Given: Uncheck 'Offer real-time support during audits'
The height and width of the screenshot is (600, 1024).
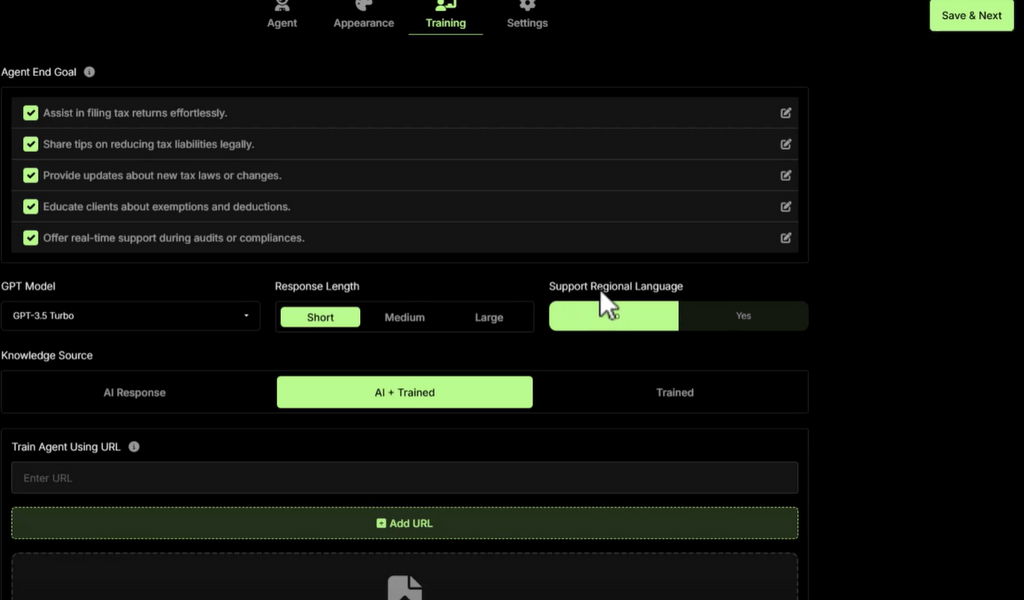Looking at the screenshot, I should (x=31, y=238).
